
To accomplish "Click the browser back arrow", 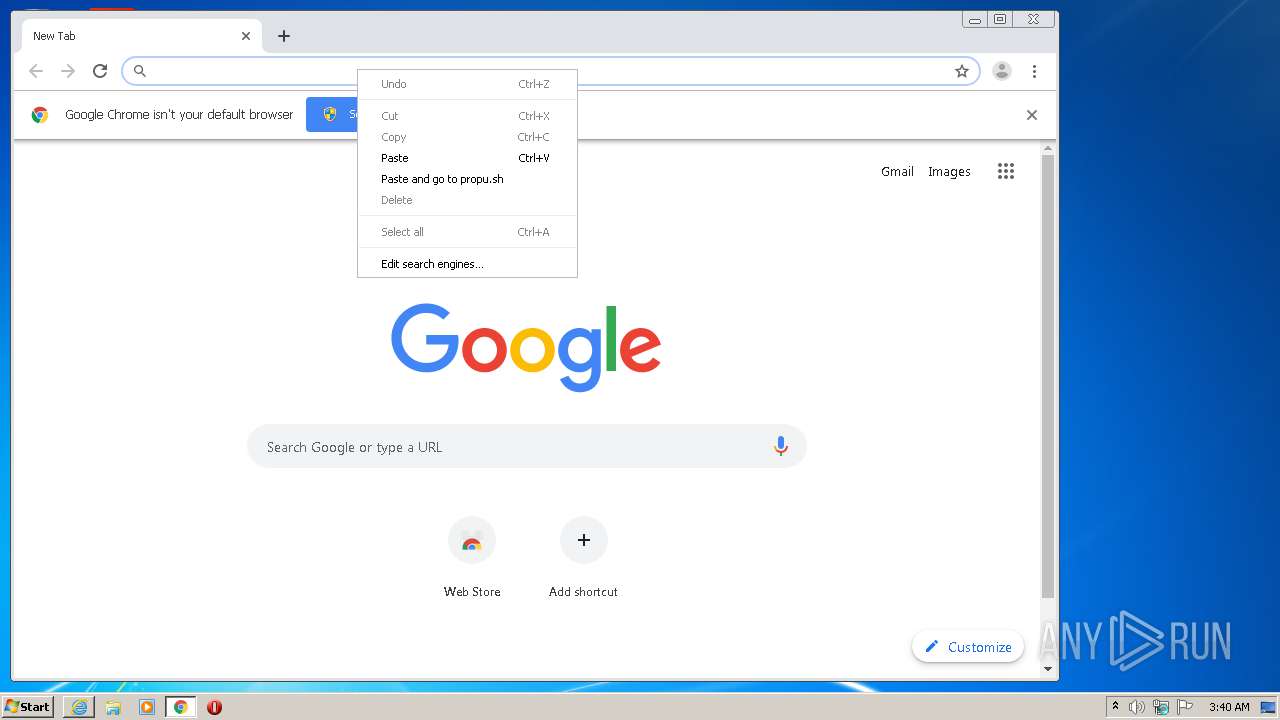I will pos(36,71).
